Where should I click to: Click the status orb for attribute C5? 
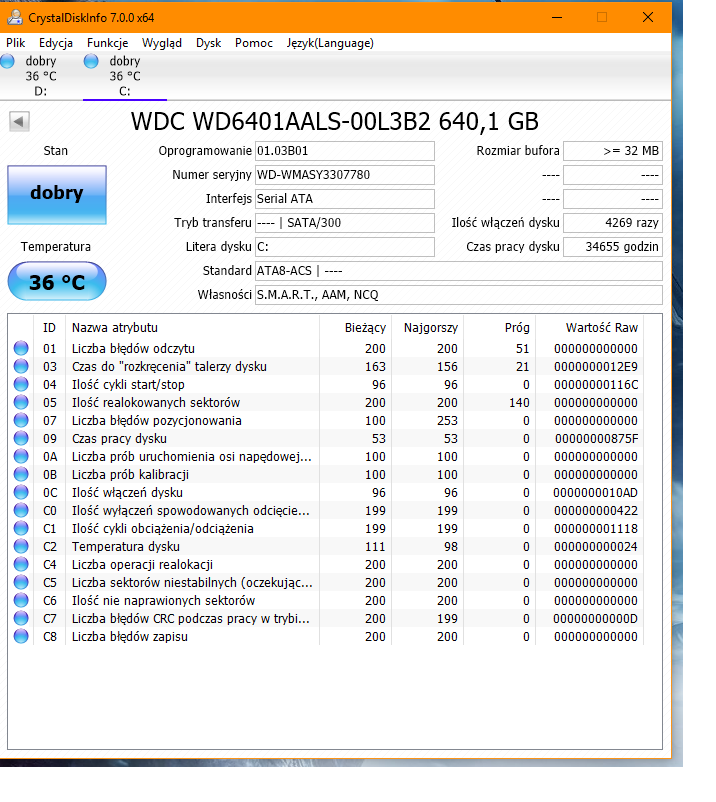[x=21, y=583]
